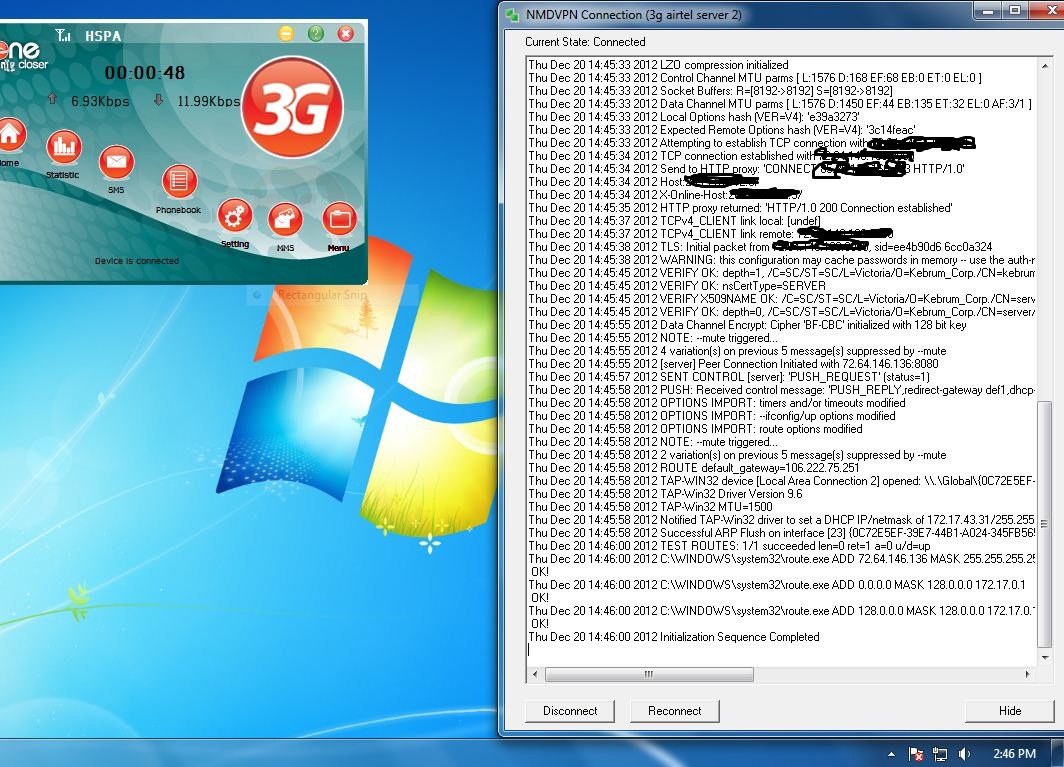Click Reconnect in NMDVPN window
Screen dimensions: 1064x767
(674, 711)
